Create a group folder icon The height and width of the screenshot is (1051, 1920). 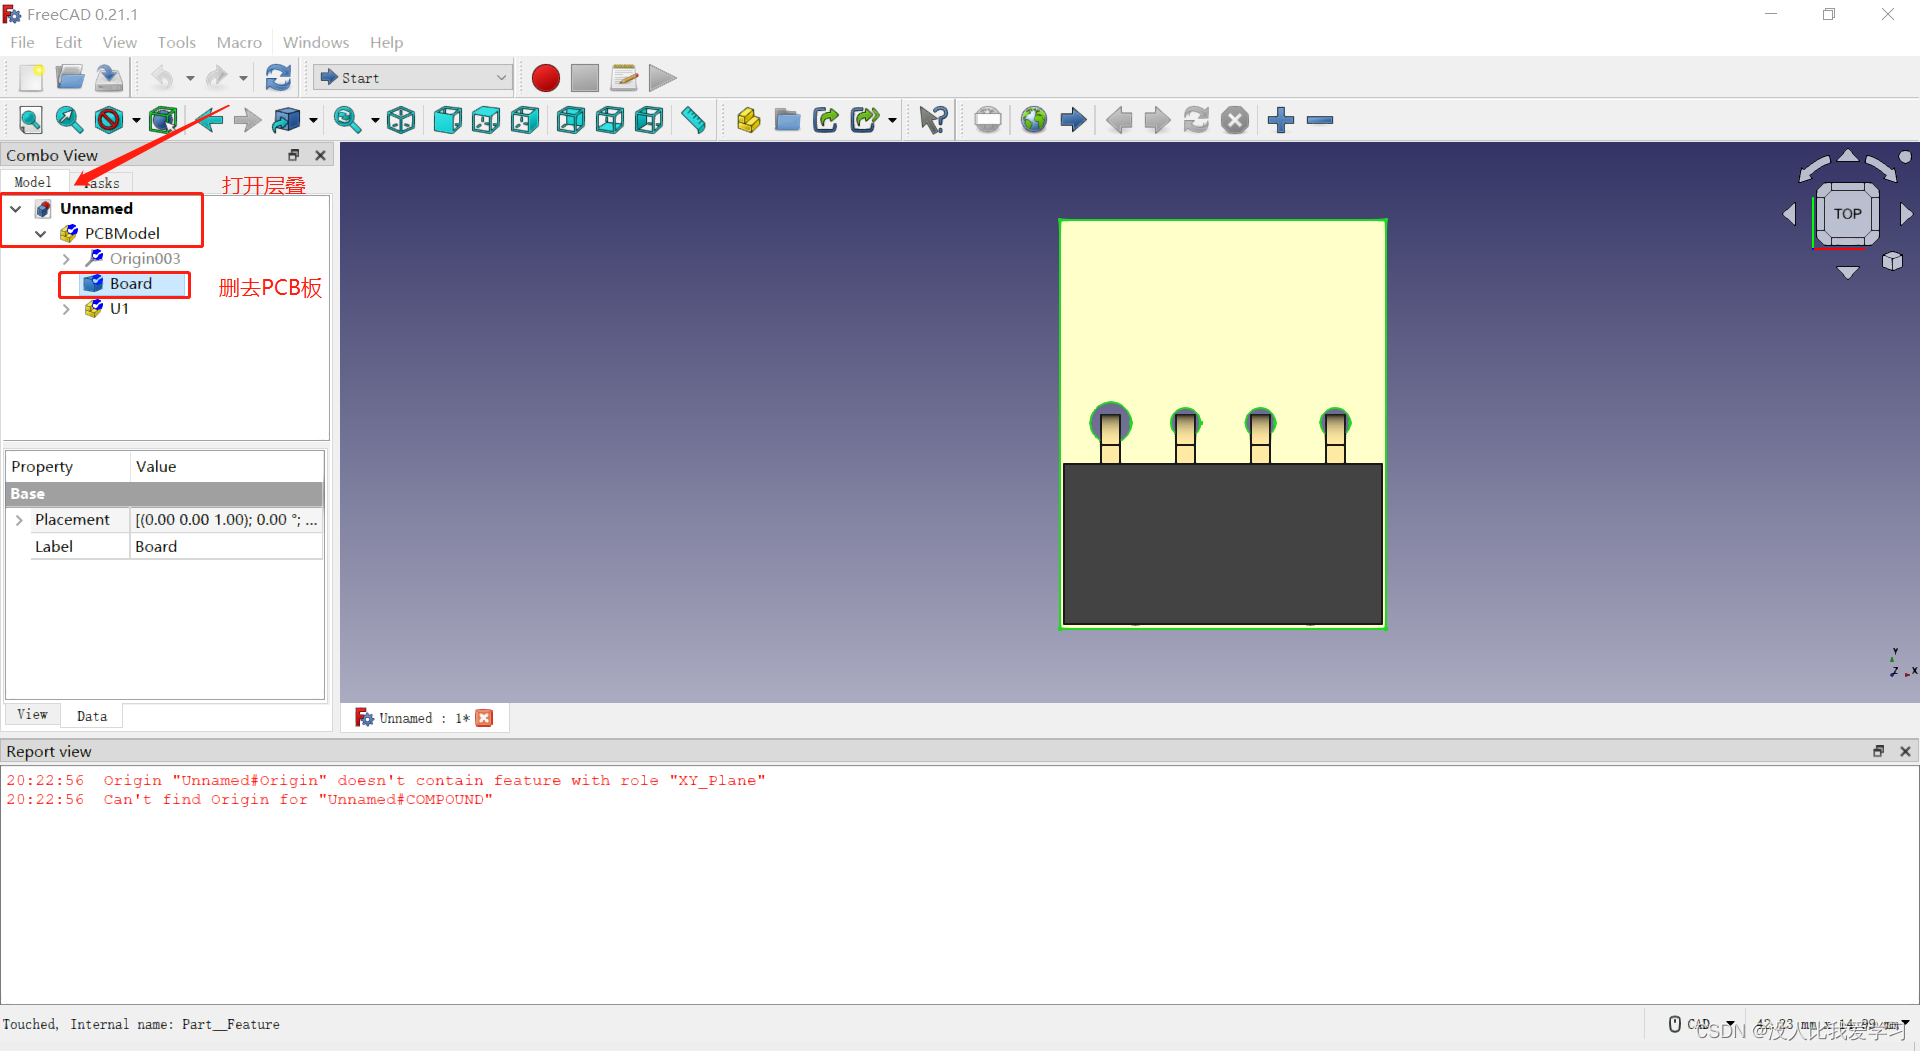tap(788, 120)
